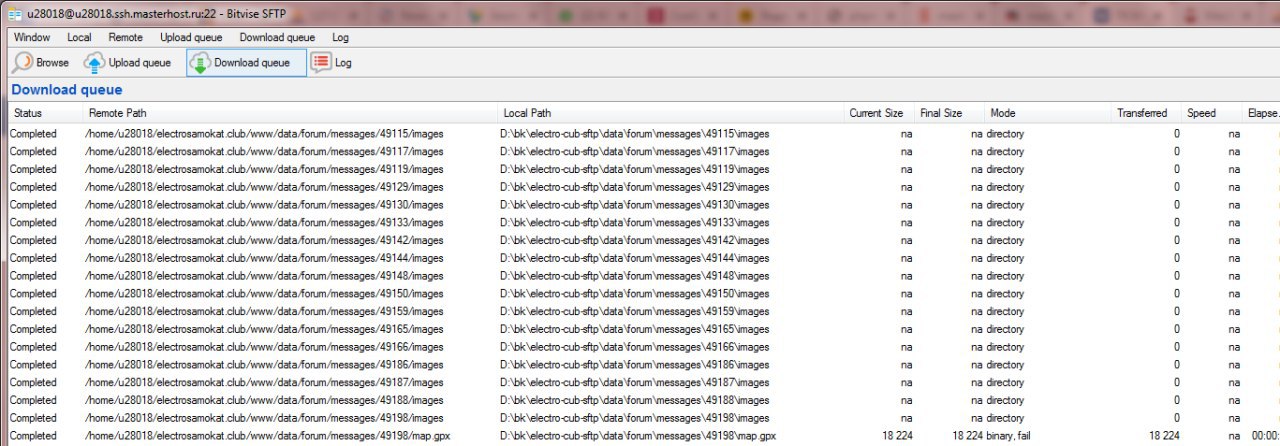Select remote path row messages/49133/images
This screenshot has width=1280, height=446.
[265, 222]
